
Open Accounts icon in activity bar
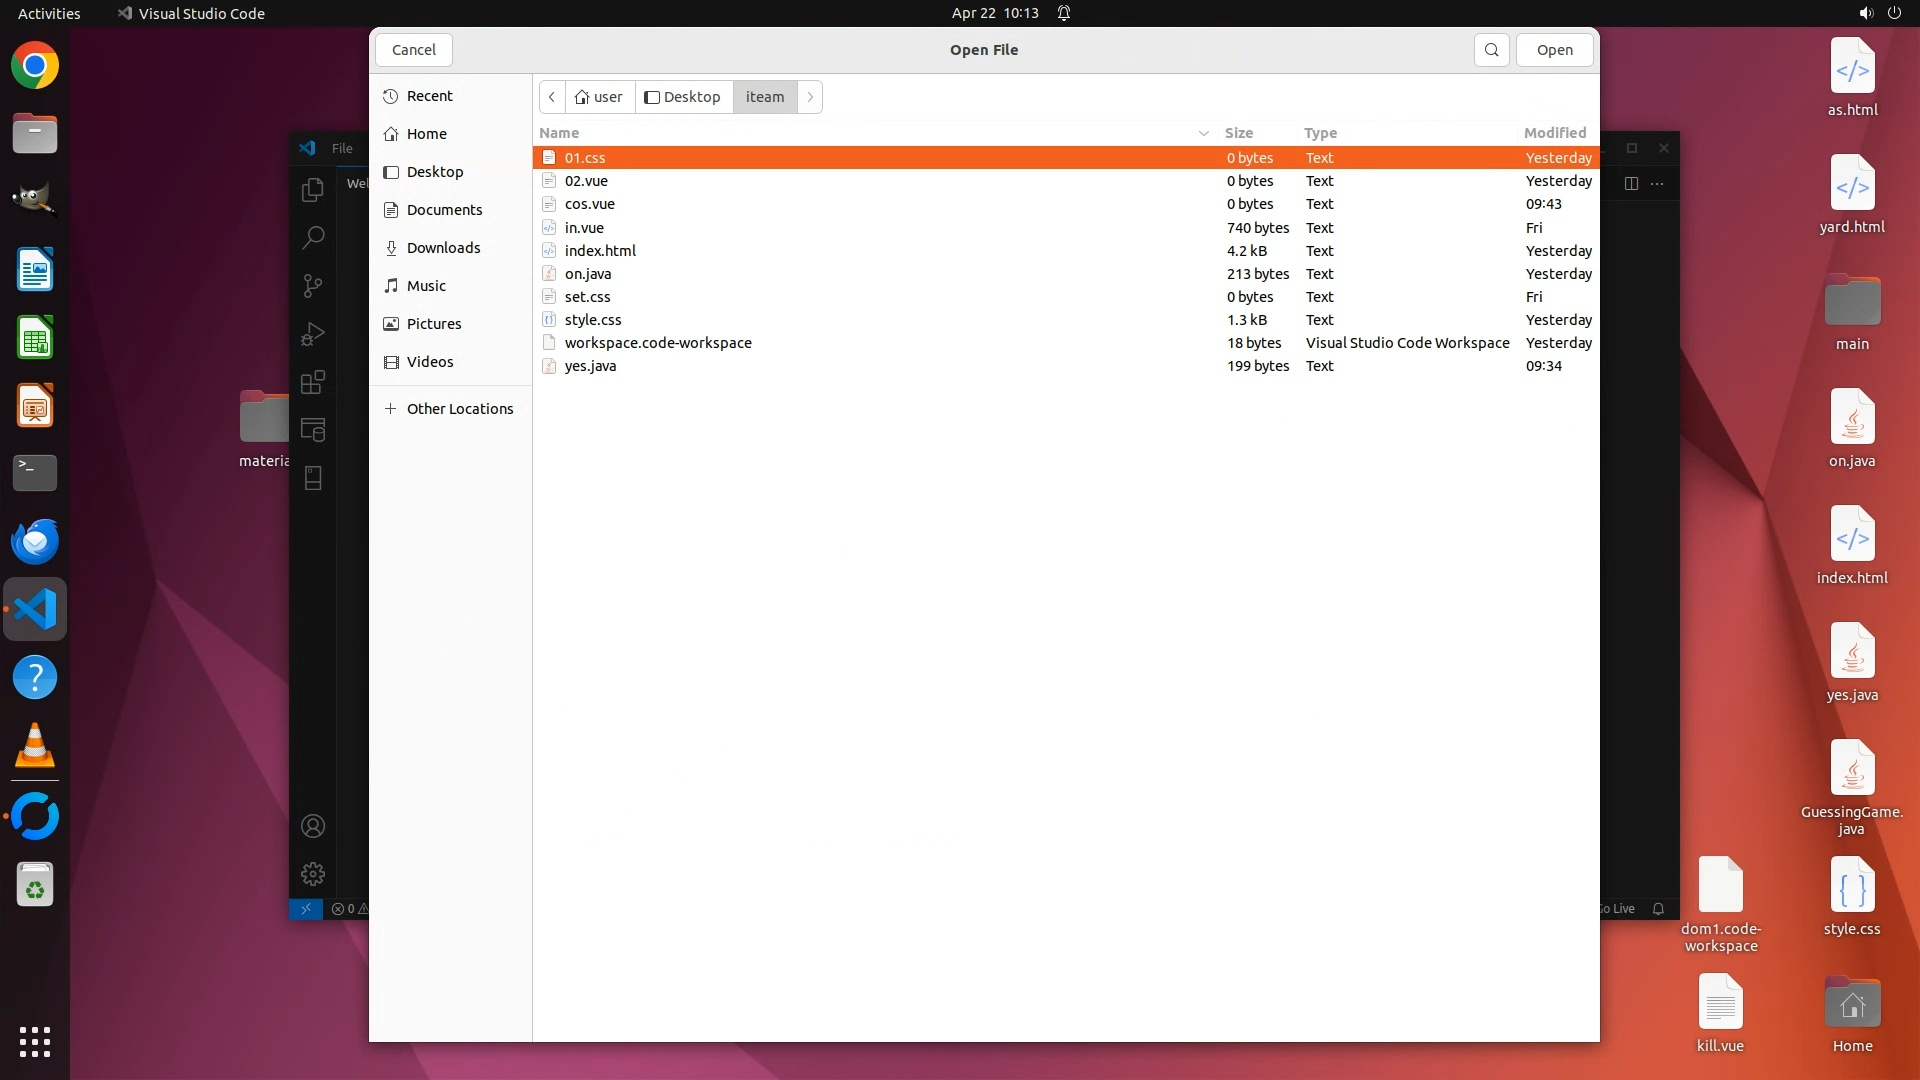313,826
